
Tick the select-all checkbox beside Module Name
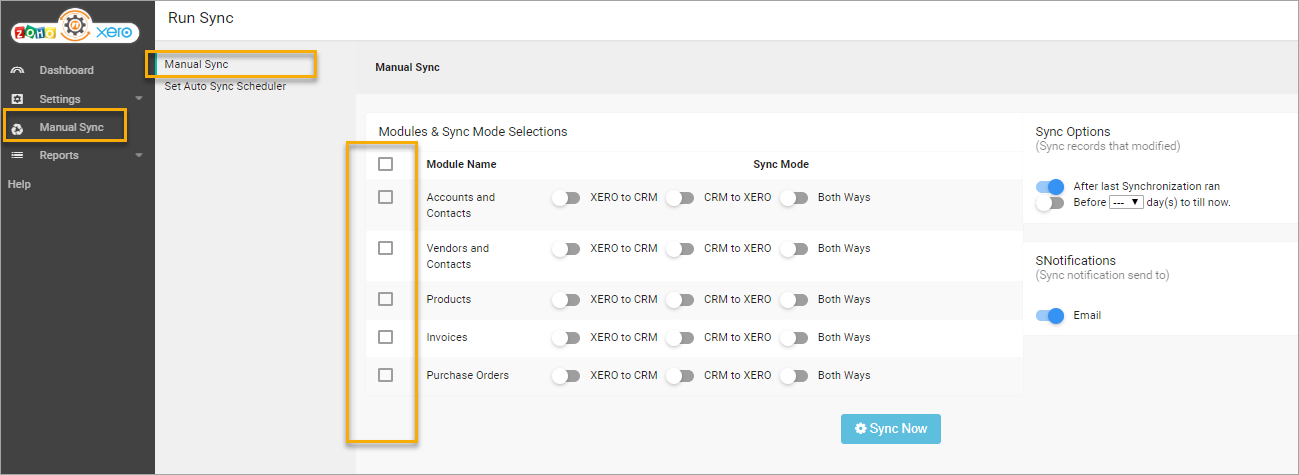(385, 164)
